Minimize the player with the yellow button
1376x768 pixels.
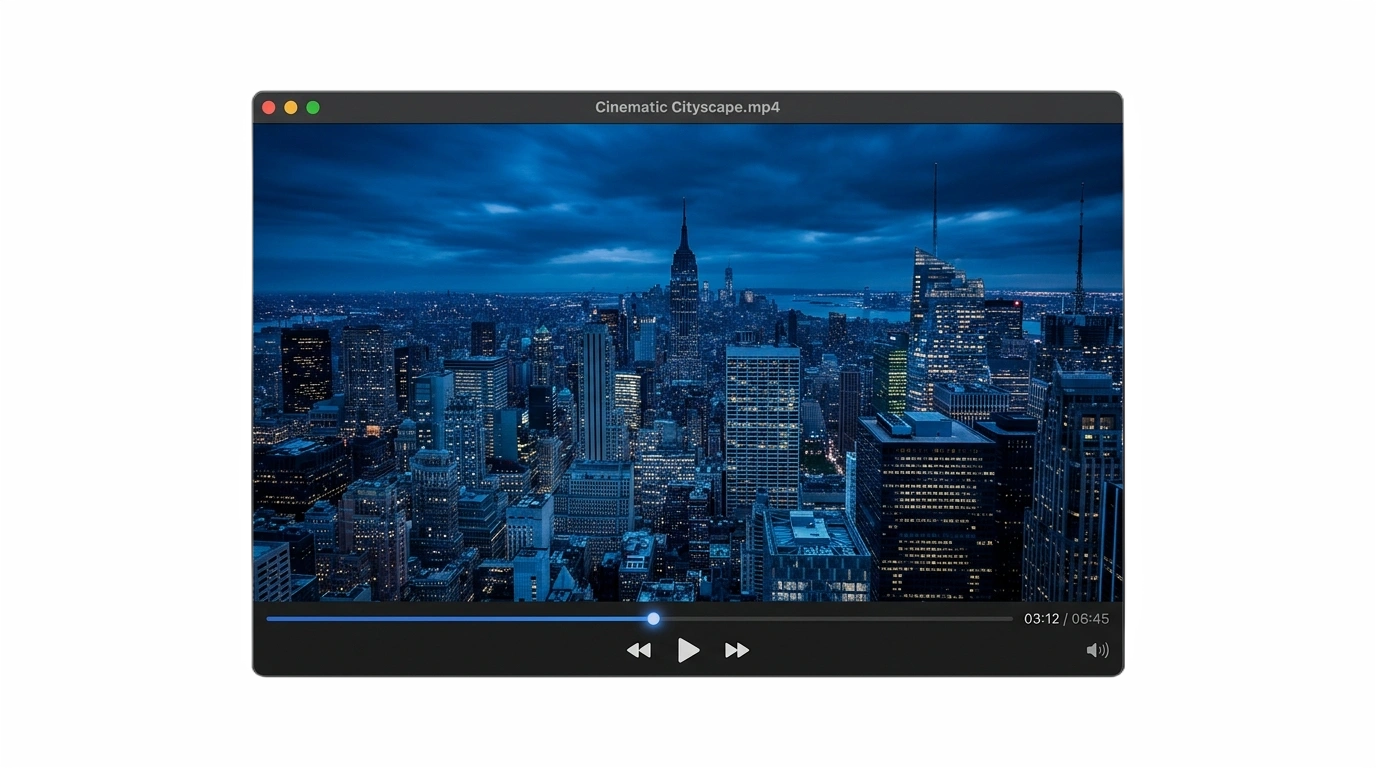click(291, 106)
